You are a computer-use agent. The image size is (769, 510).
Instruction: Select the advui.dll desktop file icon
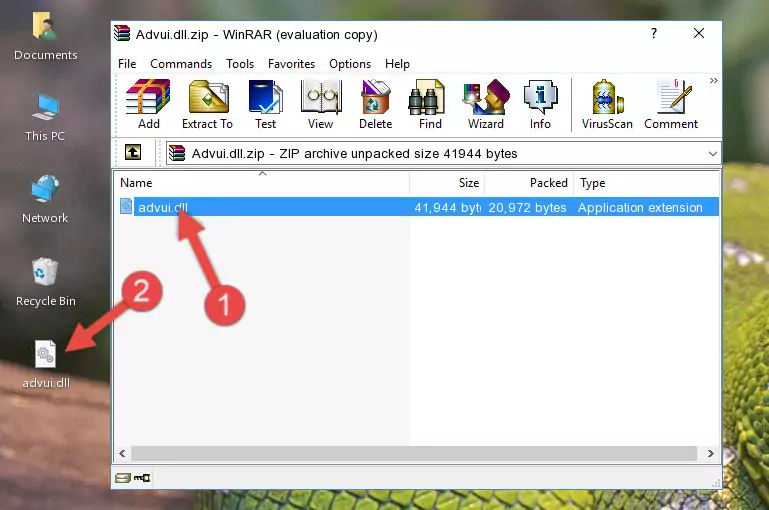click(46, 365)
